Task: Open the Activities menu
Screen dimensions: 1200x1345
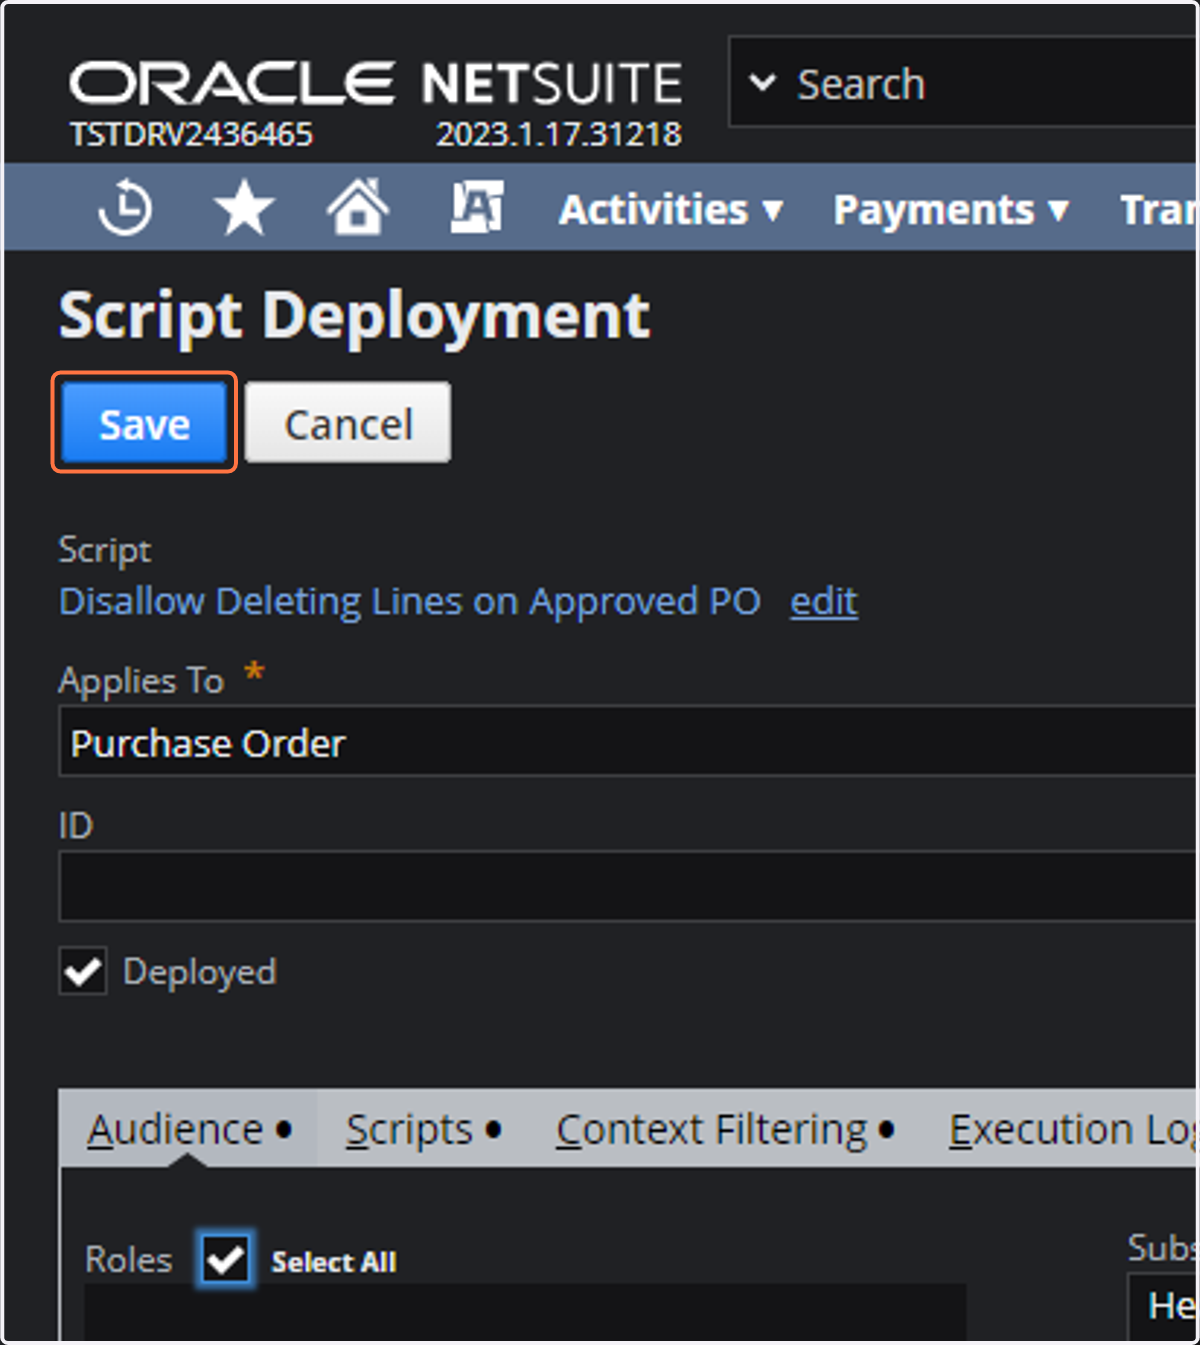Action: pos(670,210)
